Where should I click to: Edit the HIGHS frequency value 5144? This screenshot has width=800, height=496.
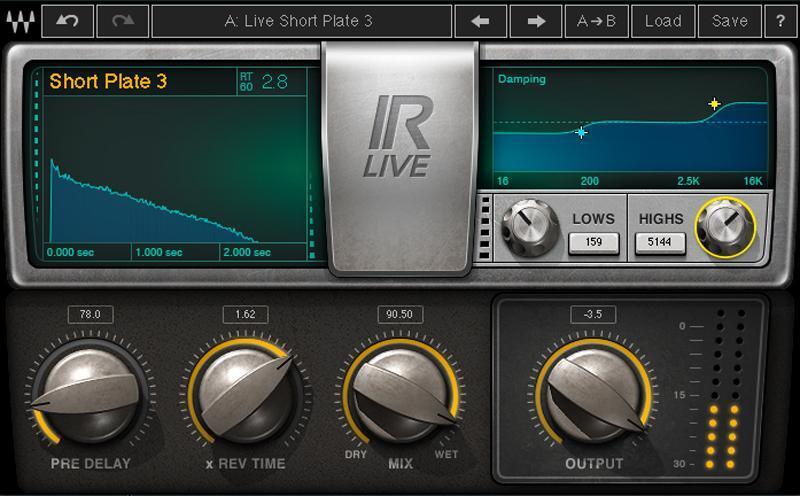tap(660, 242)
